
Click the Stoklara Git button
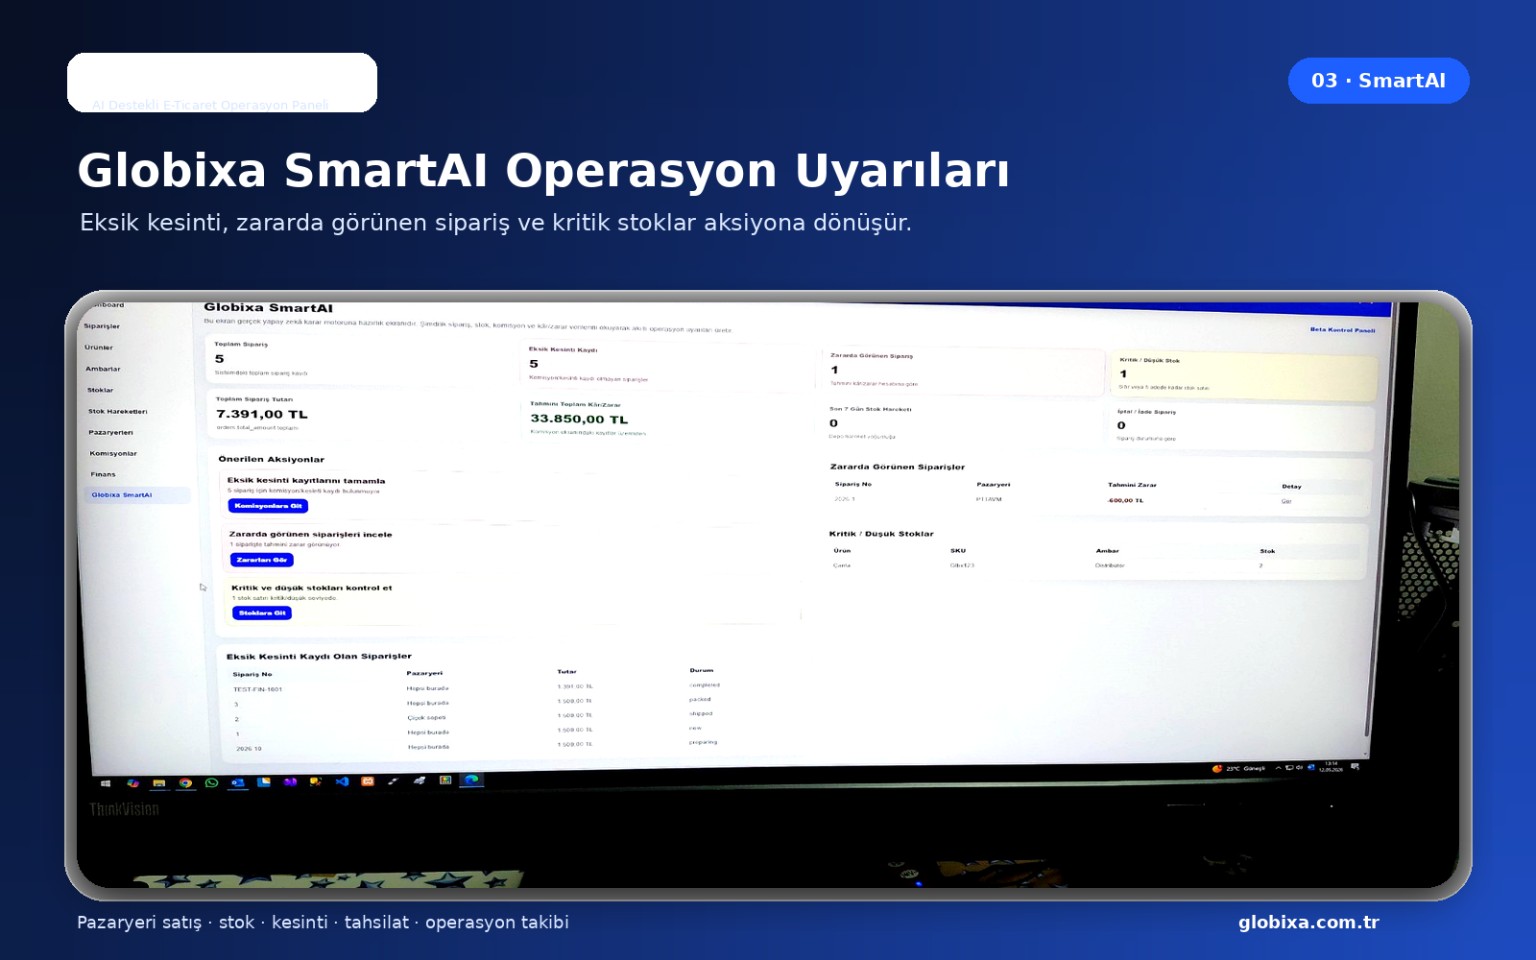tap(262, 613)
